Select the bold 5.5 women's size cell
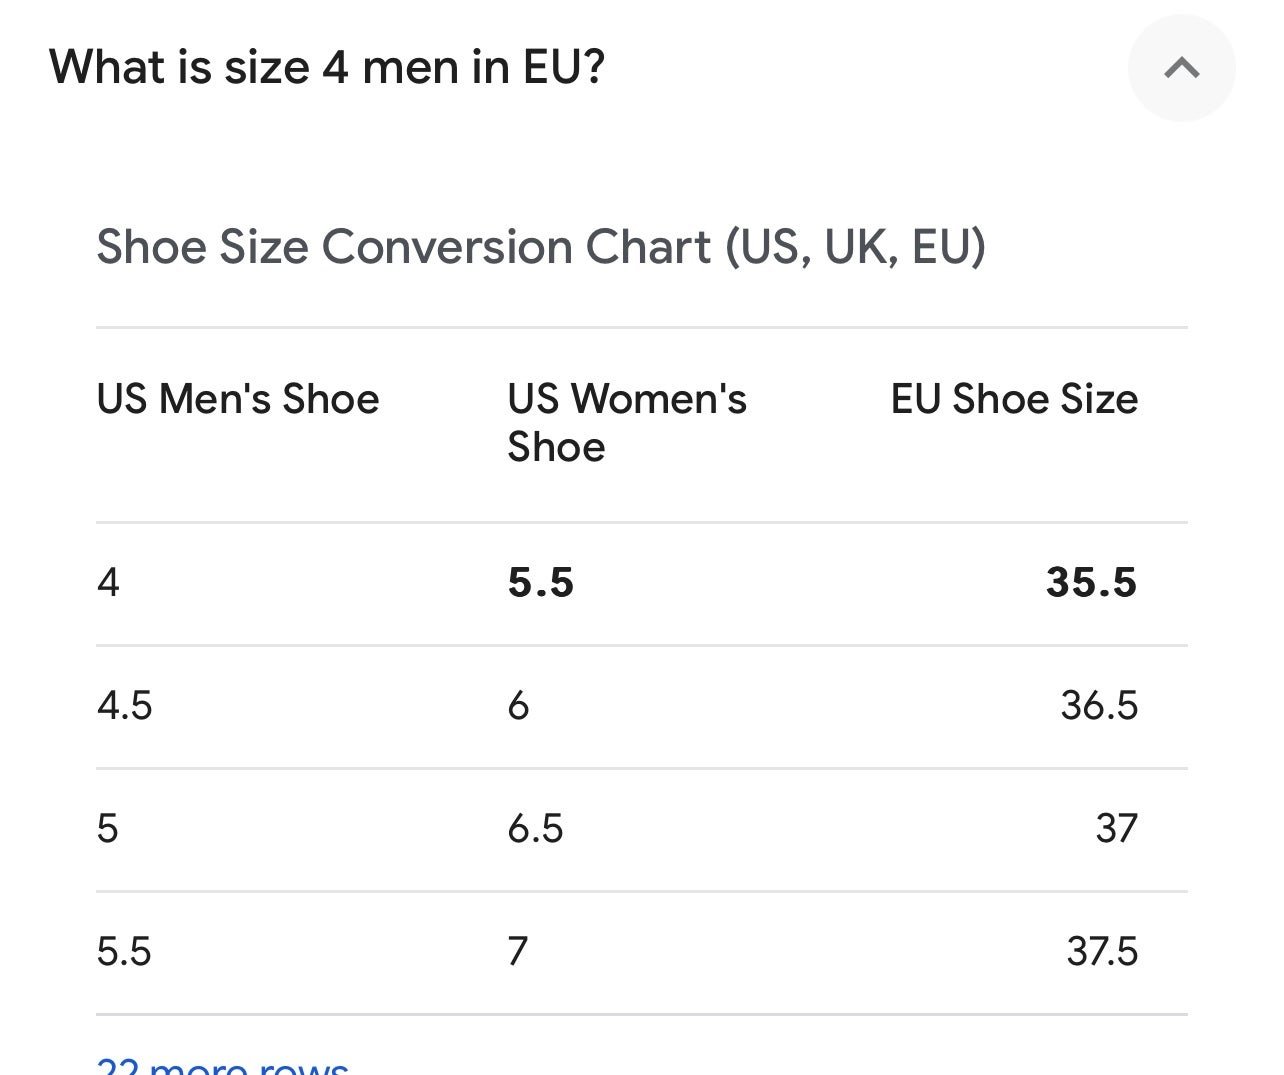The width and height of the screenshot is (1284, 1075). [x=541, y=583]
